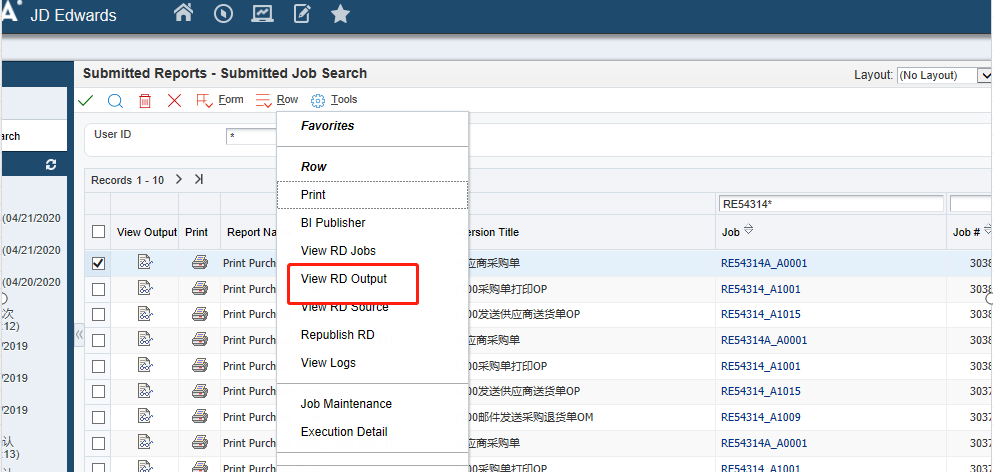Print icon for second RE54314A_A0001 row
This screenshot has height=472, width=993.
pyautogui.click(x=199, y=340)
